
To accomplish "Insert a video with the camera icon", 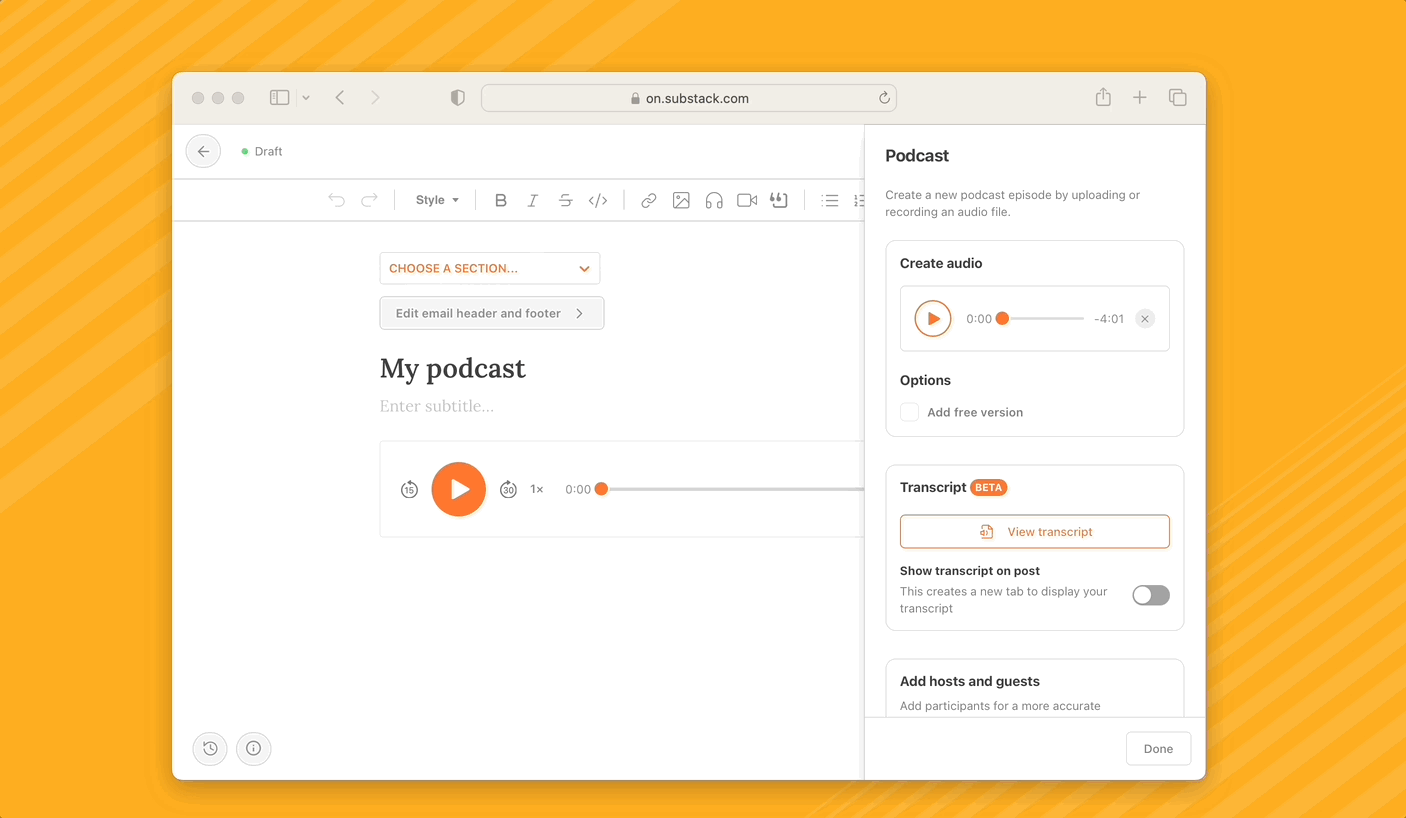I will pos(746,200).
